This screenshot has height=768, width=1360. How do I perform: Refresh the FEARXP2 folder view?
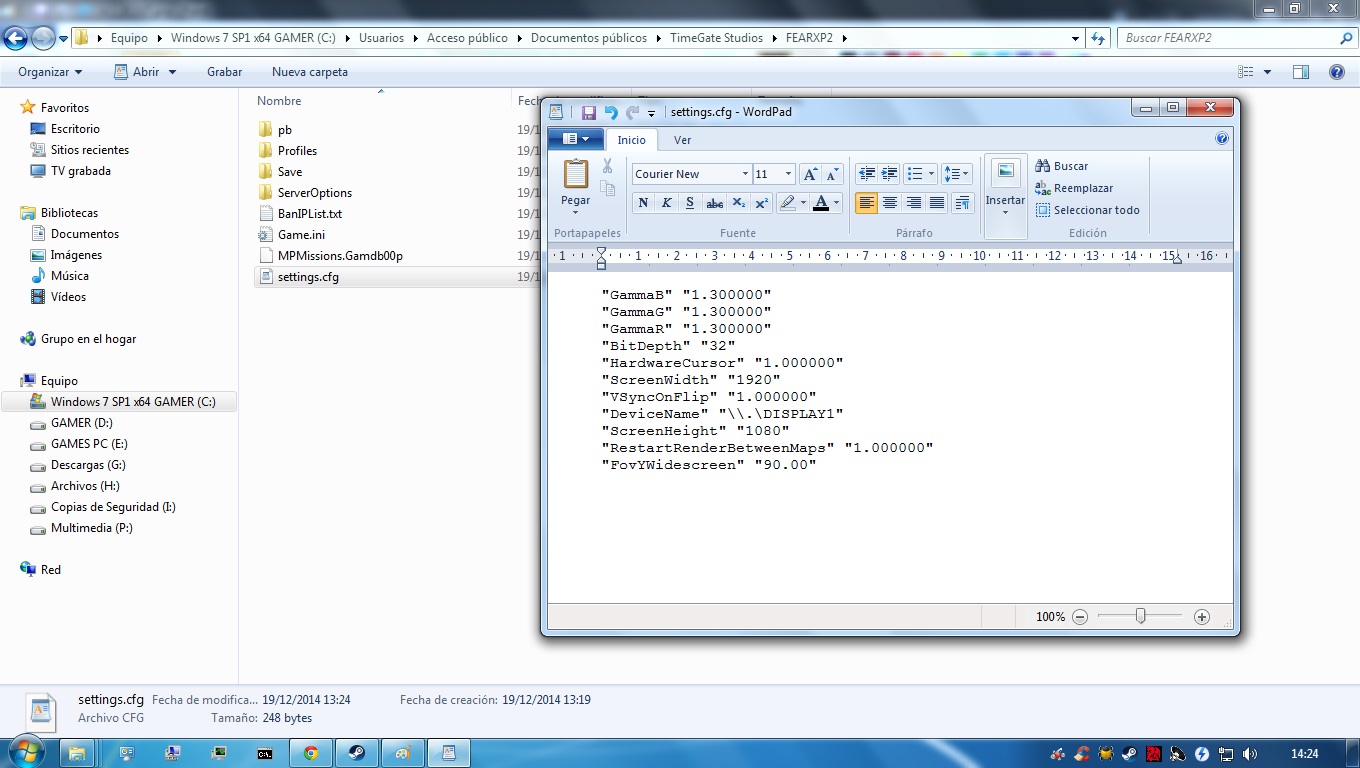(1098, 38)
